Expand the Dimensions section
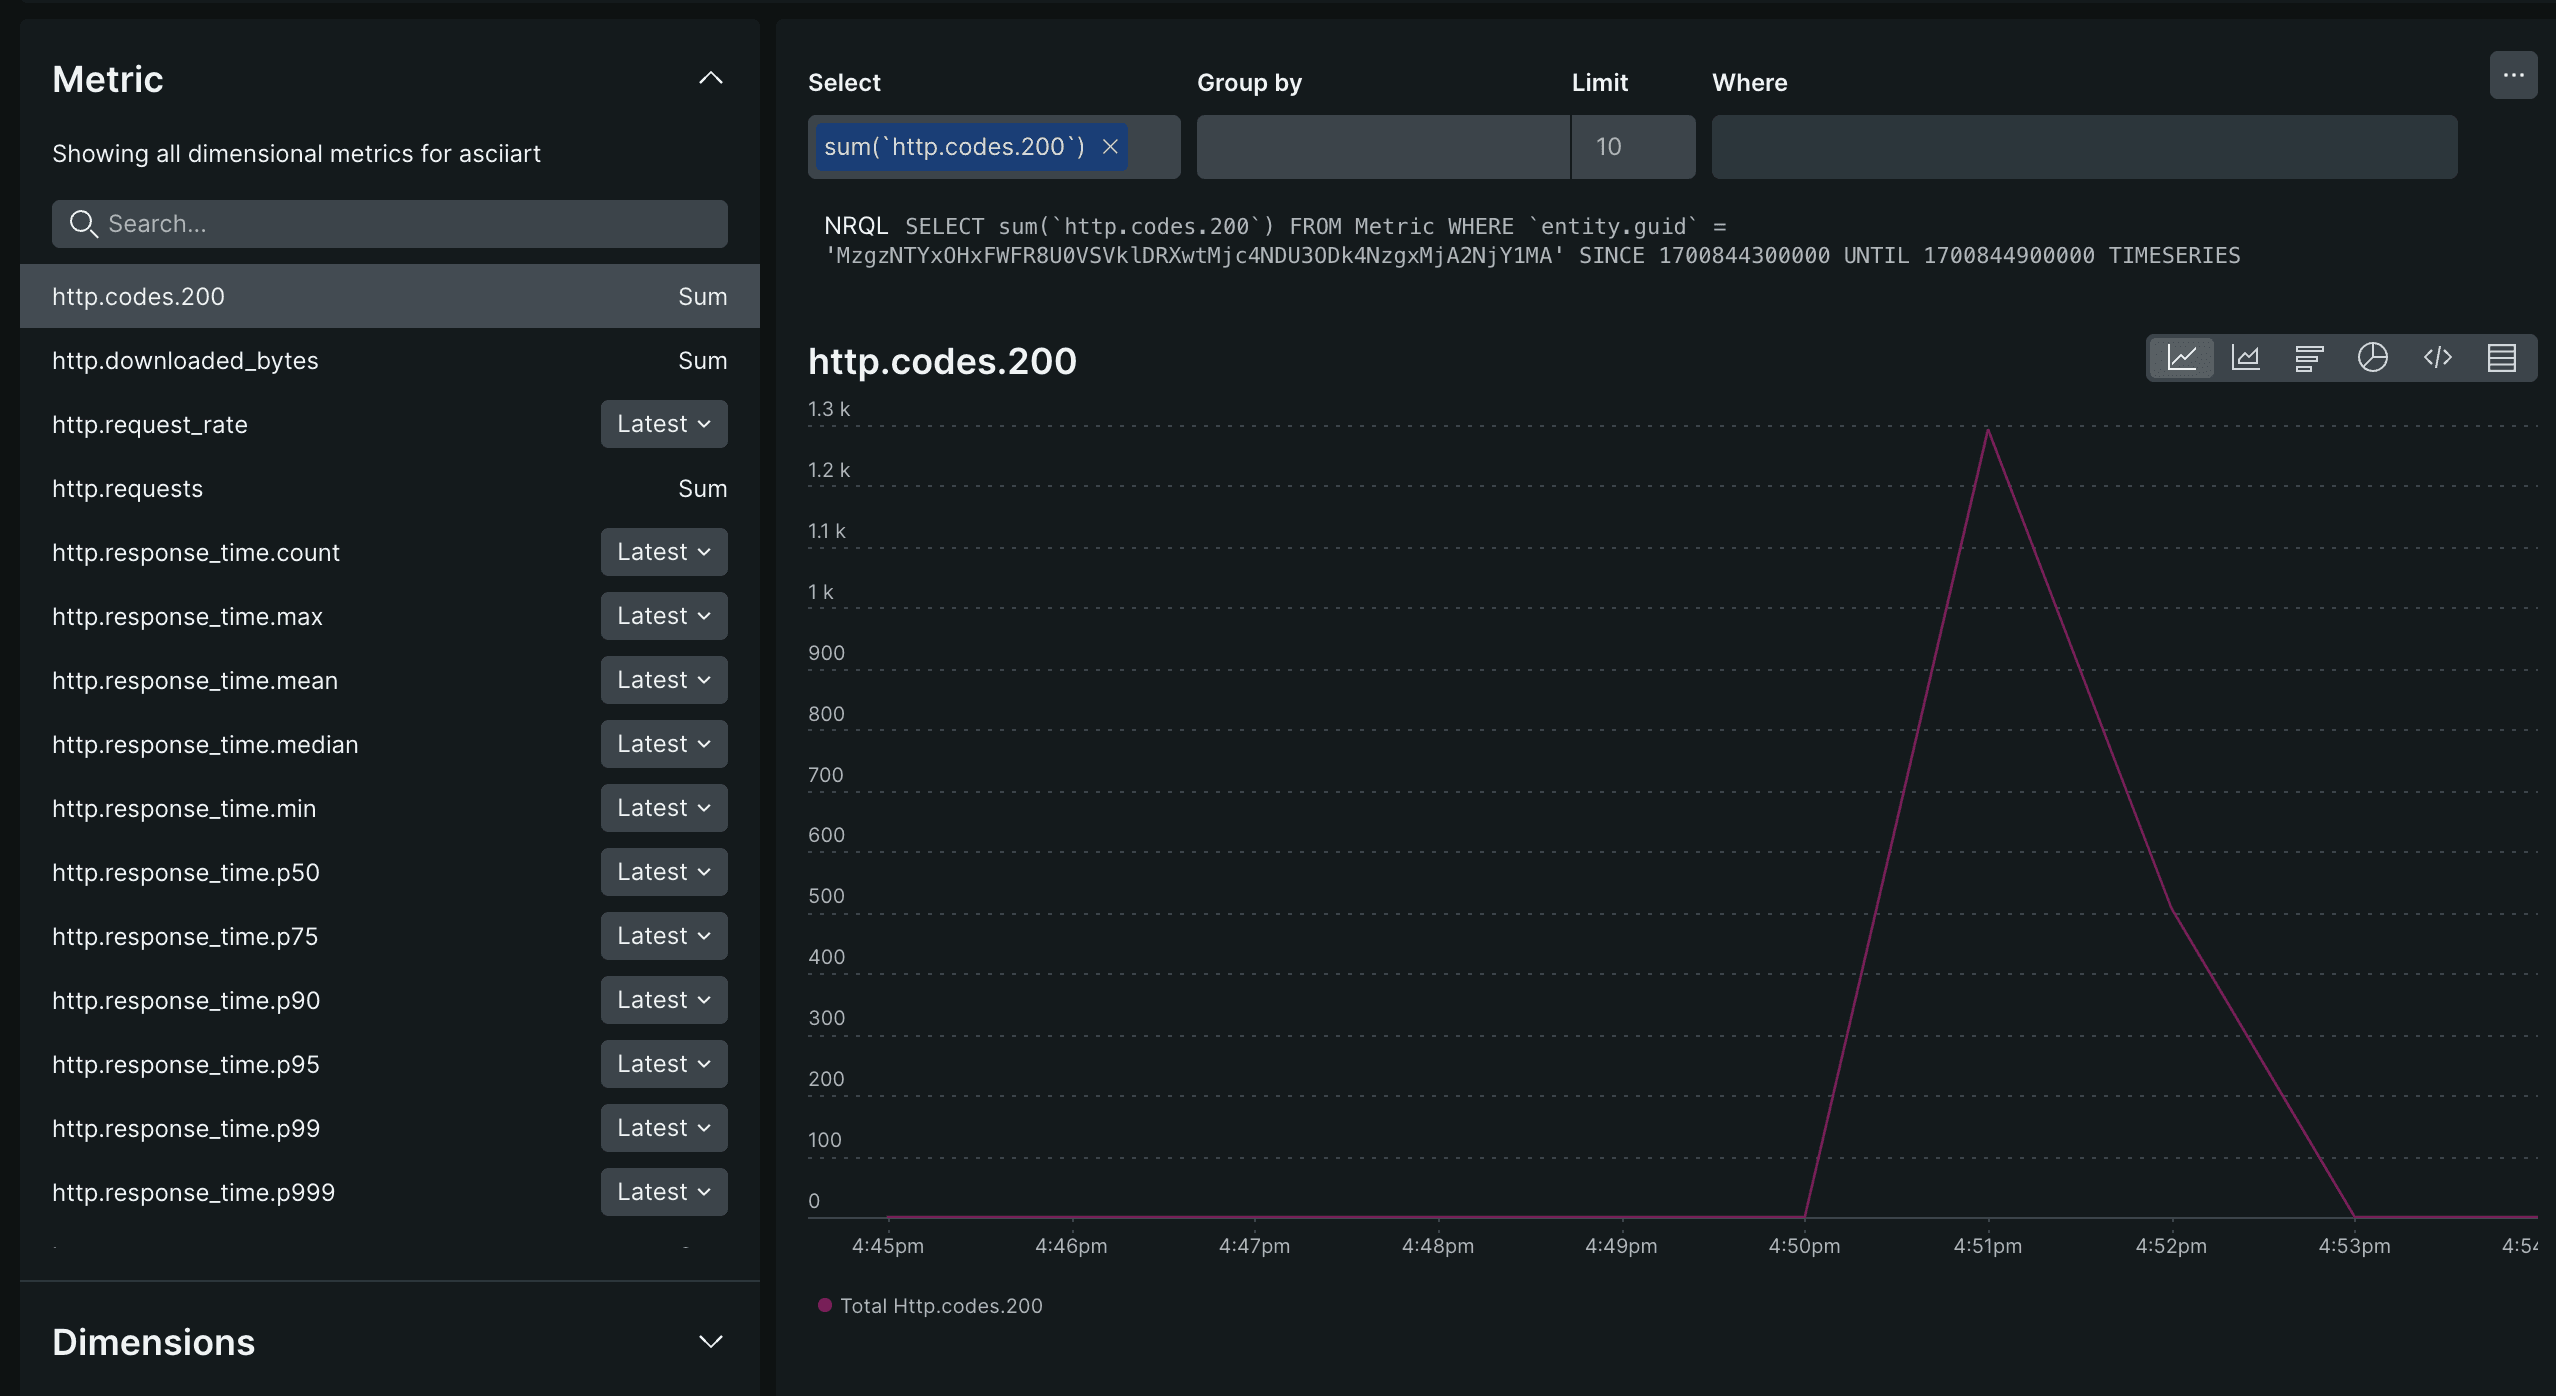Viewport: 2556px width, 1396px height. tap(711, 1341)
